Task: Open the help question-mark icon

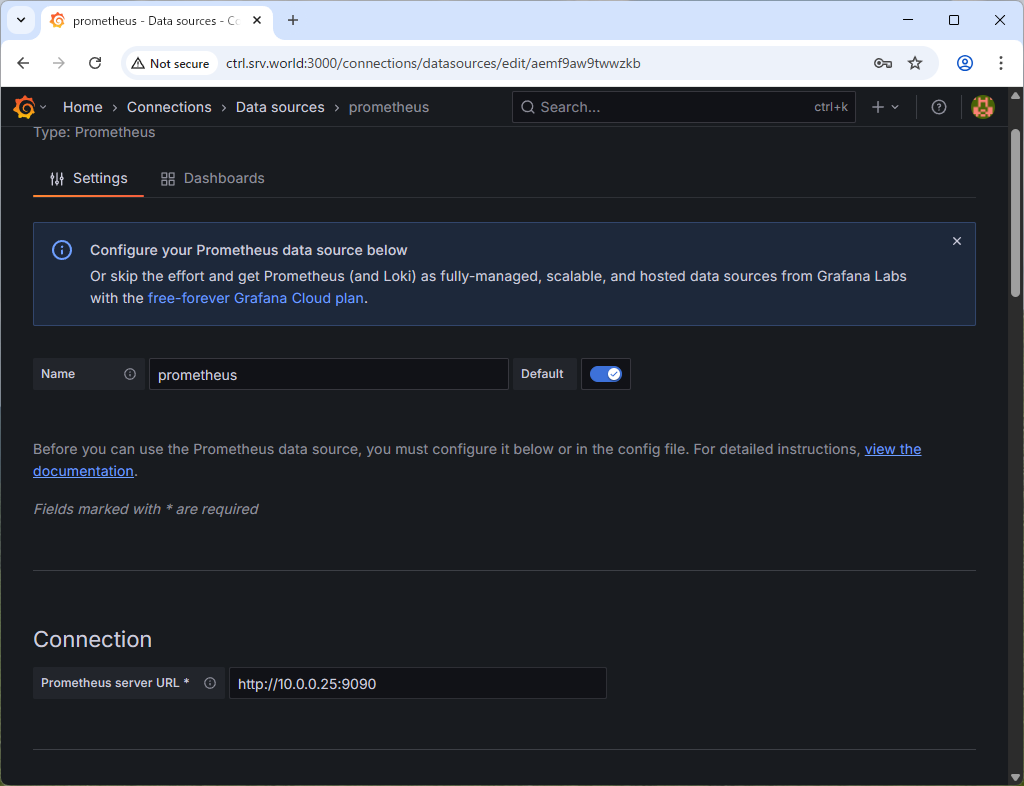Action: click(x=938, y=107)
